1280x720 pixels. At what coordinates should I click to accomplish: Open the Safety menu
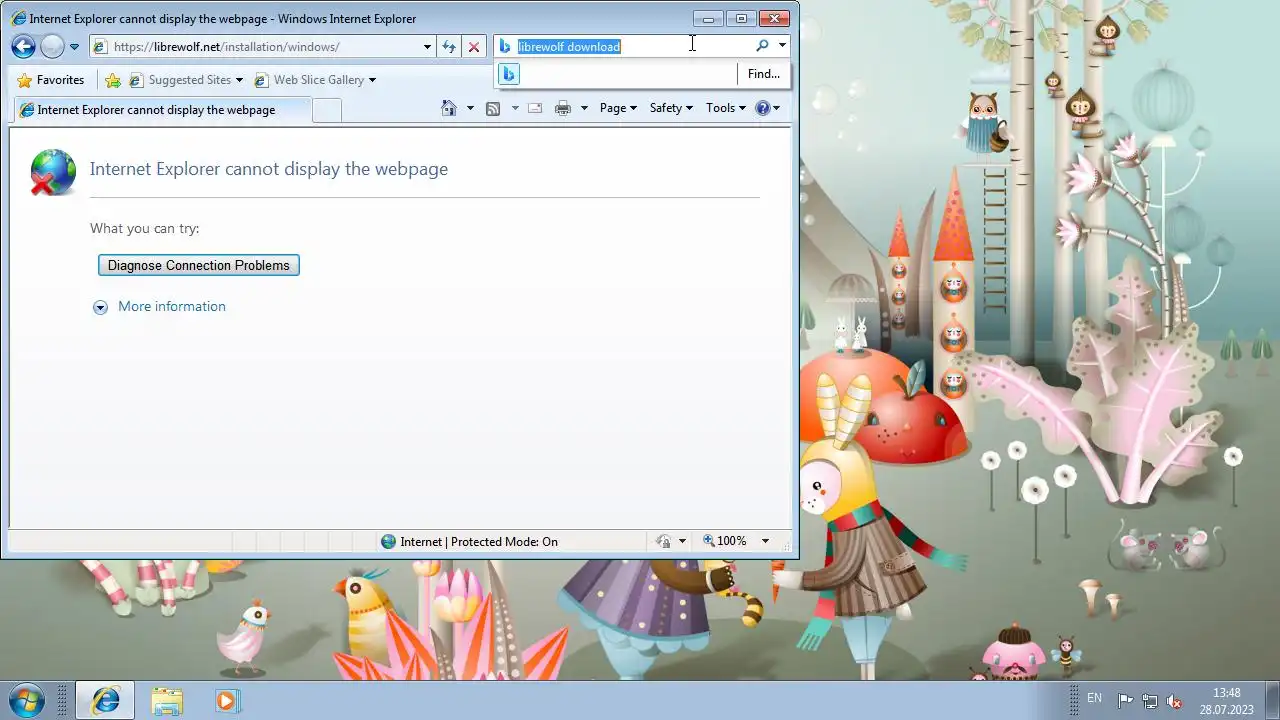coord(671,108)
